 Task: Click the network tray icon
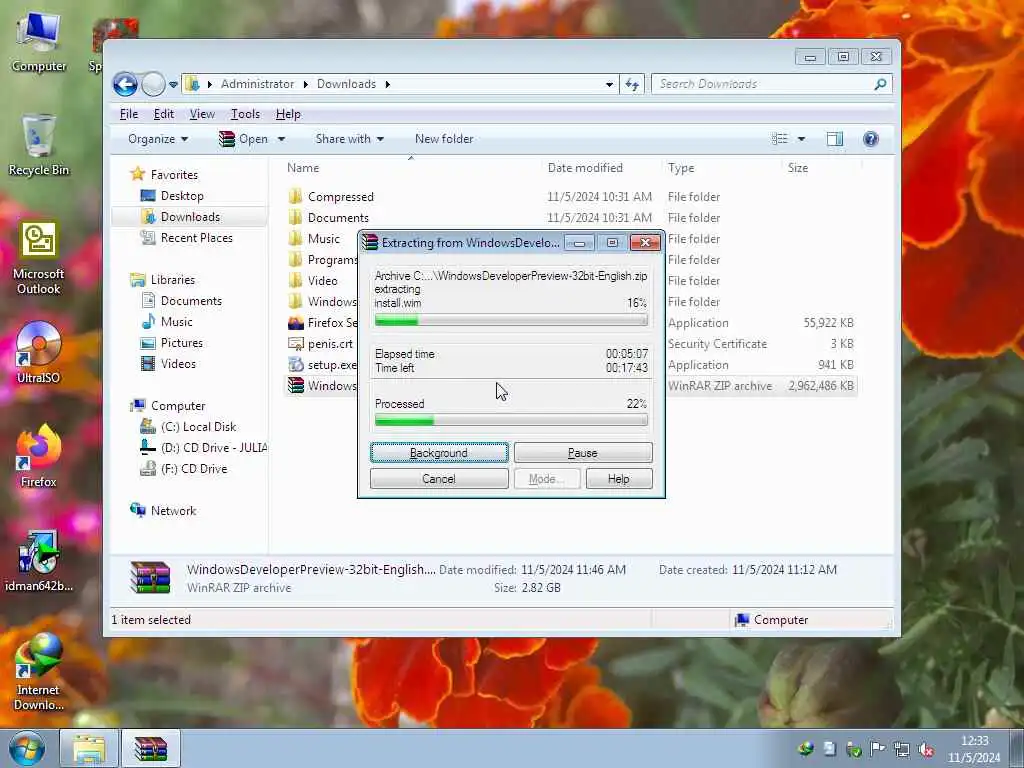pos(902,749)
